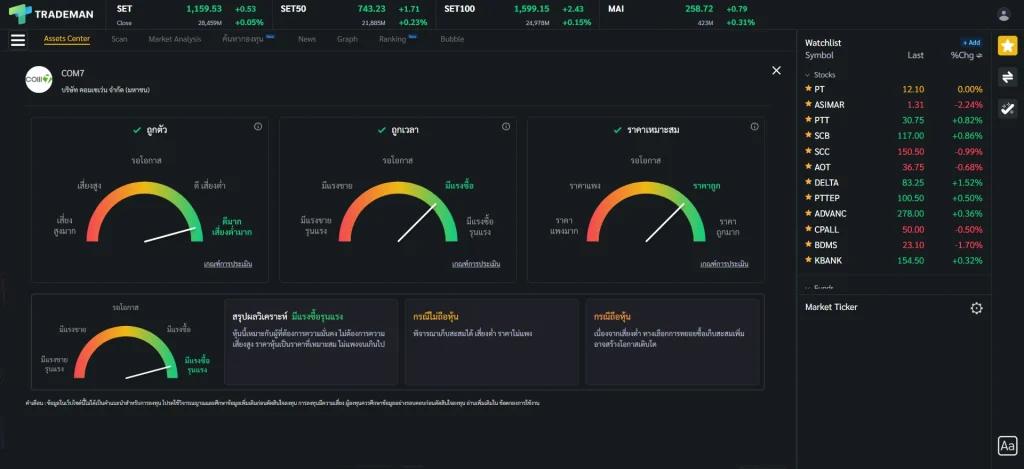
Task: Switch to the Market Analysis tab
Action: pyautogui.click(x=174, y=39)
